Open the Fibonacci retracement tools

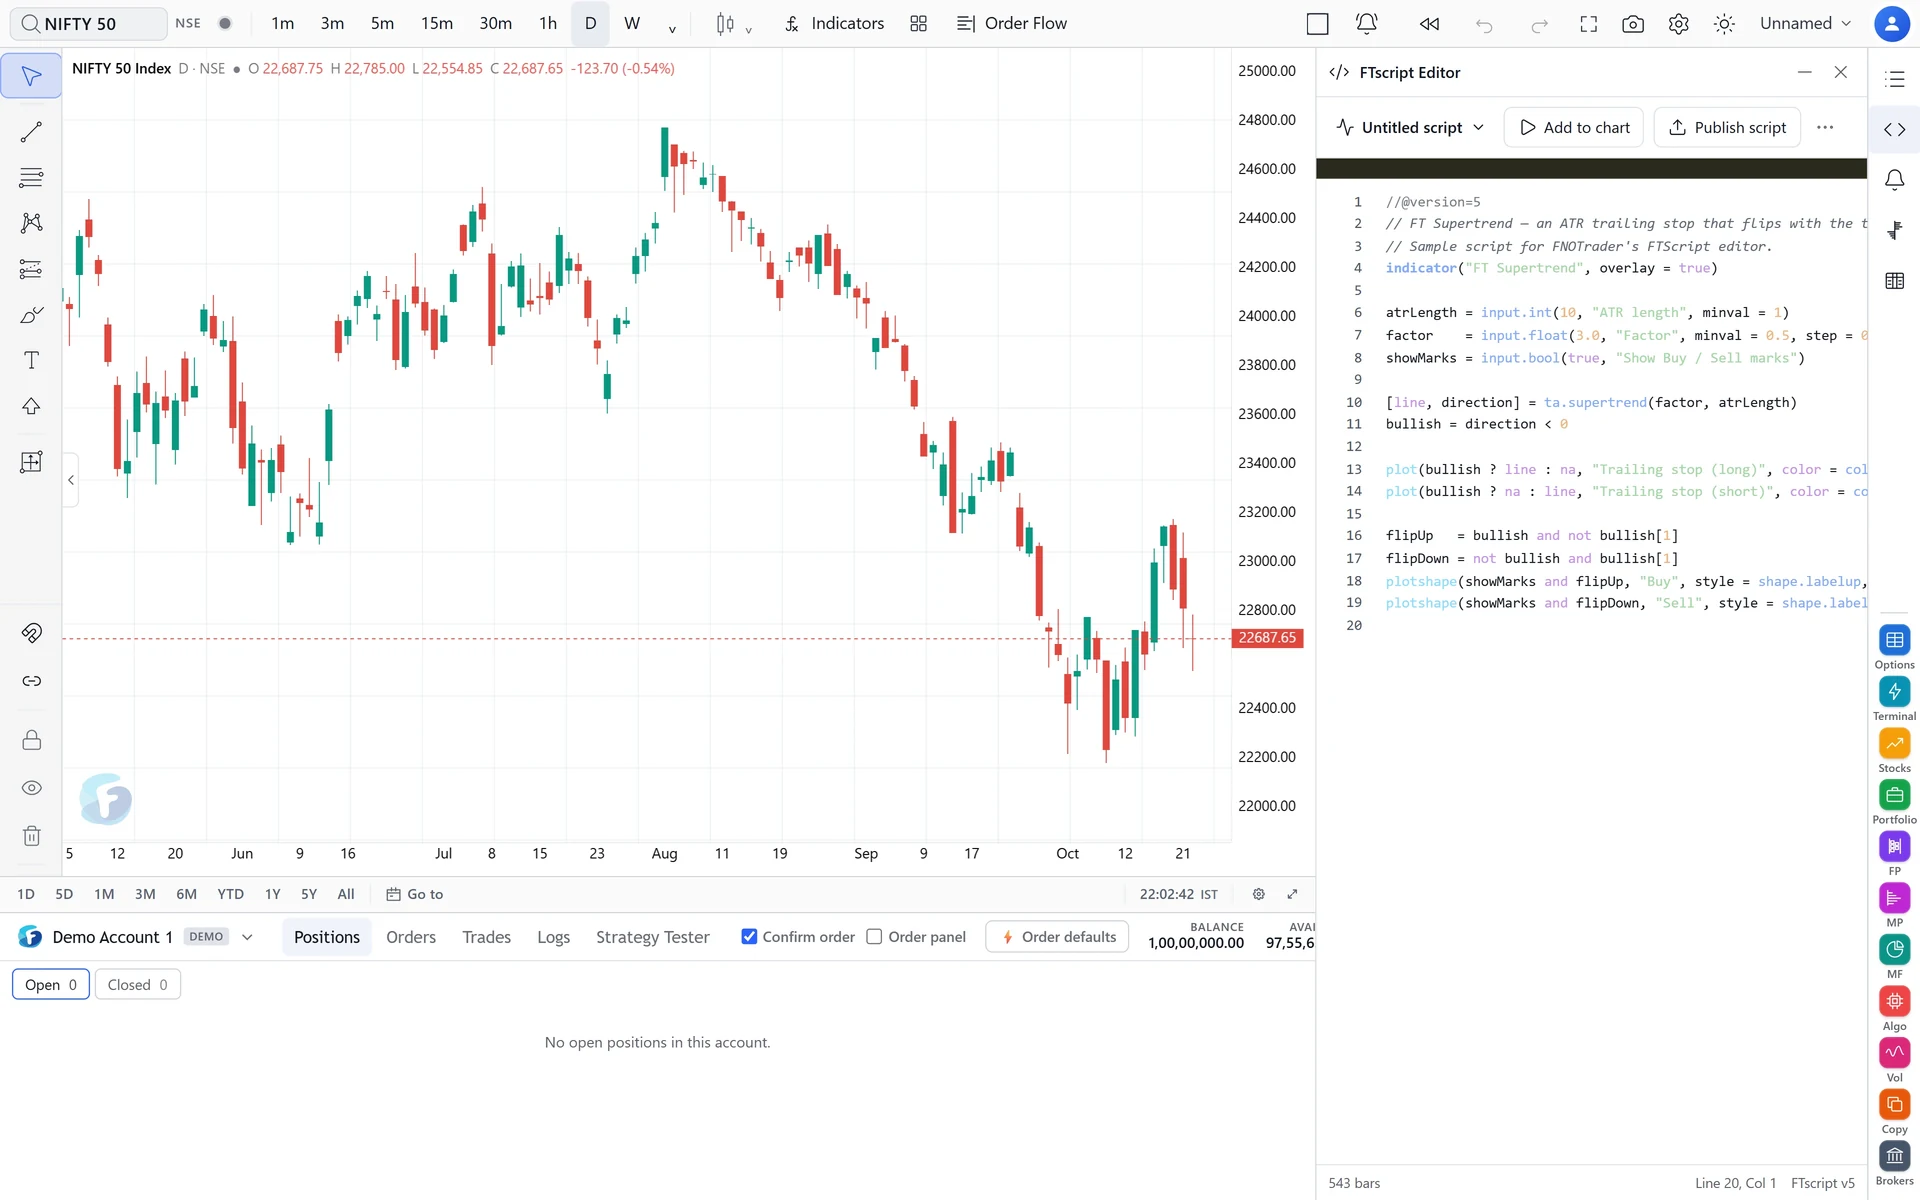(31, 178)
